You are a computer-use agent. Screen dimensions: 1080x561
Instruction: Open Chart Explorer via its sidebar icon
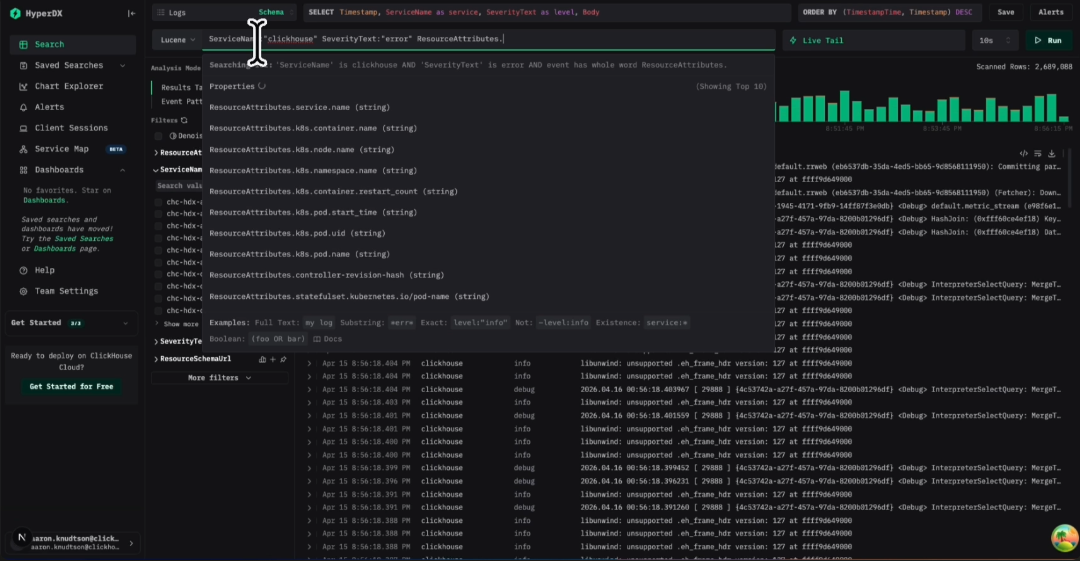click(23, 86)
